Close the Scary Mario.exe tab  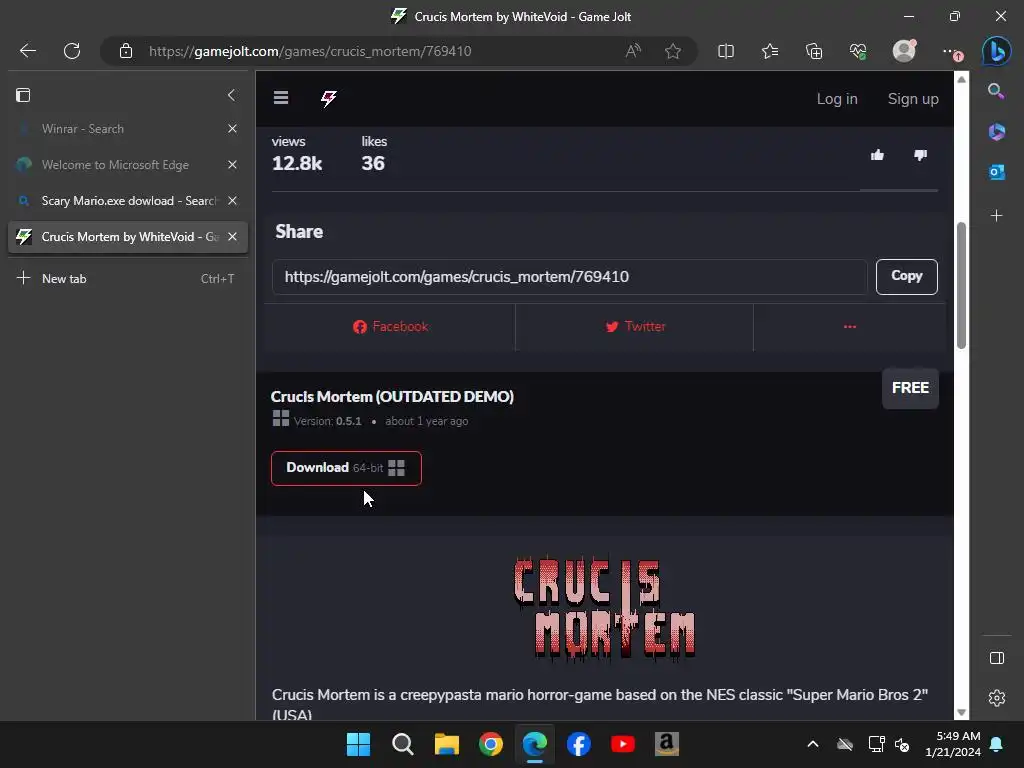(232, 200)
